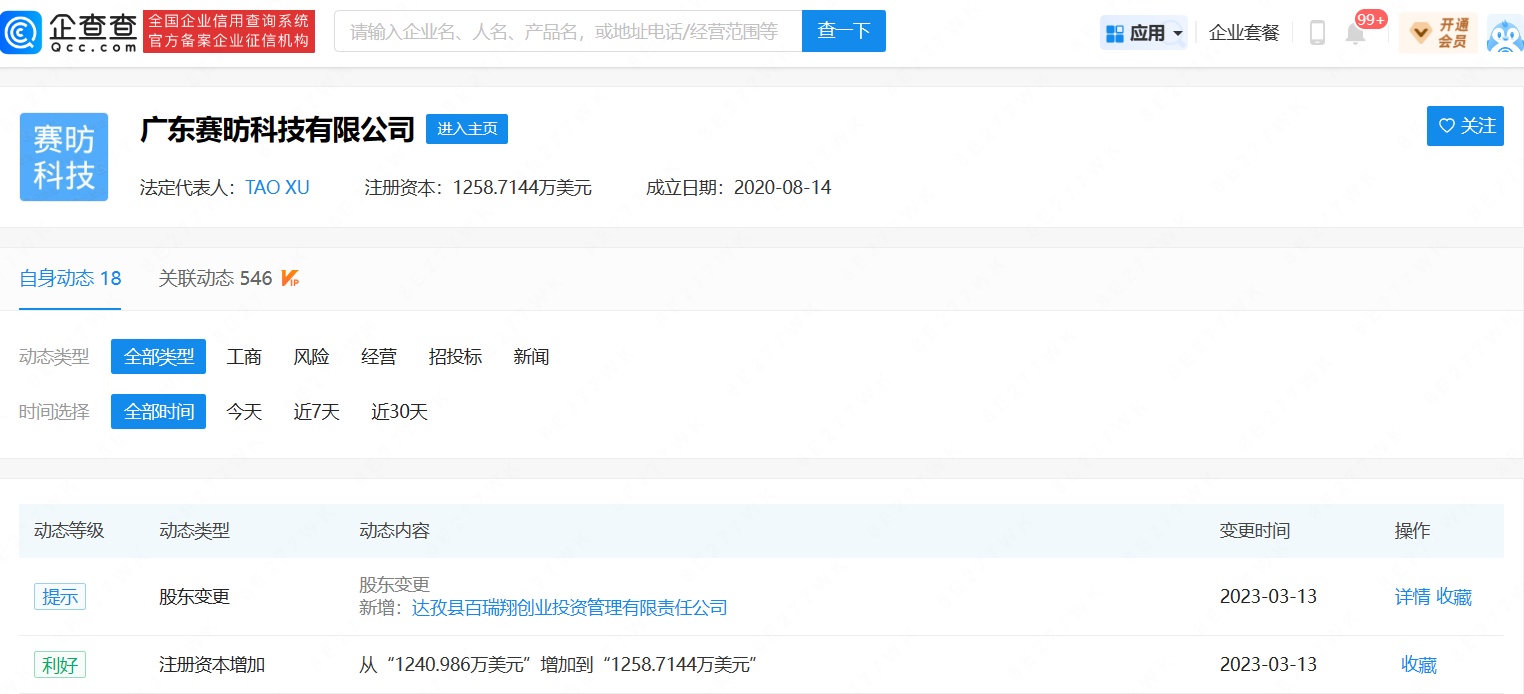This screenshot has height=694, width=1524.
Task: Click the 查一下 search button
Action: pyautogui.click(x=844, y=32)
